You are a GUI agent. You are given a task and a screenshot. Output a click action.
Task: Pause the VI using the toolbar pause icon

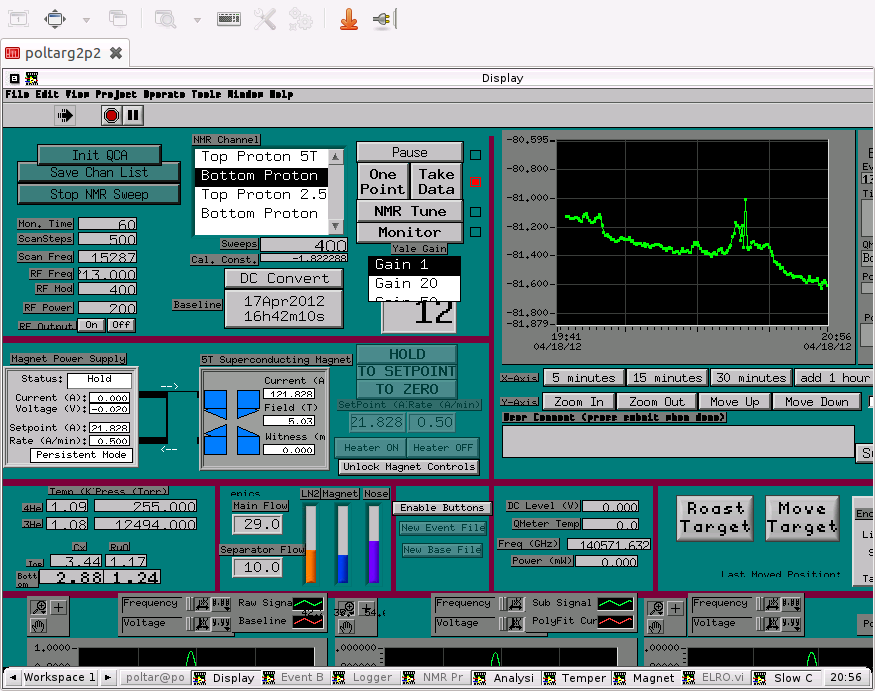click(133, 116)
